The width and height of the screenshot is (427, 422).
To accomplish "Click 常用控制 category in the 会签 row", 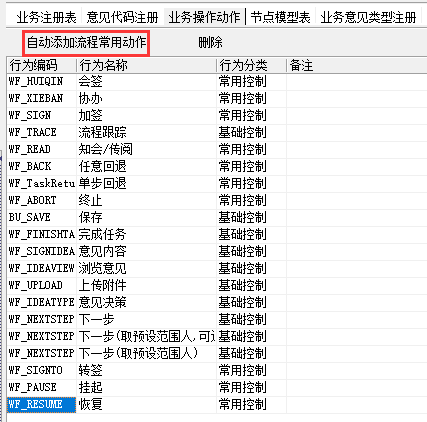I will (243, 82).
